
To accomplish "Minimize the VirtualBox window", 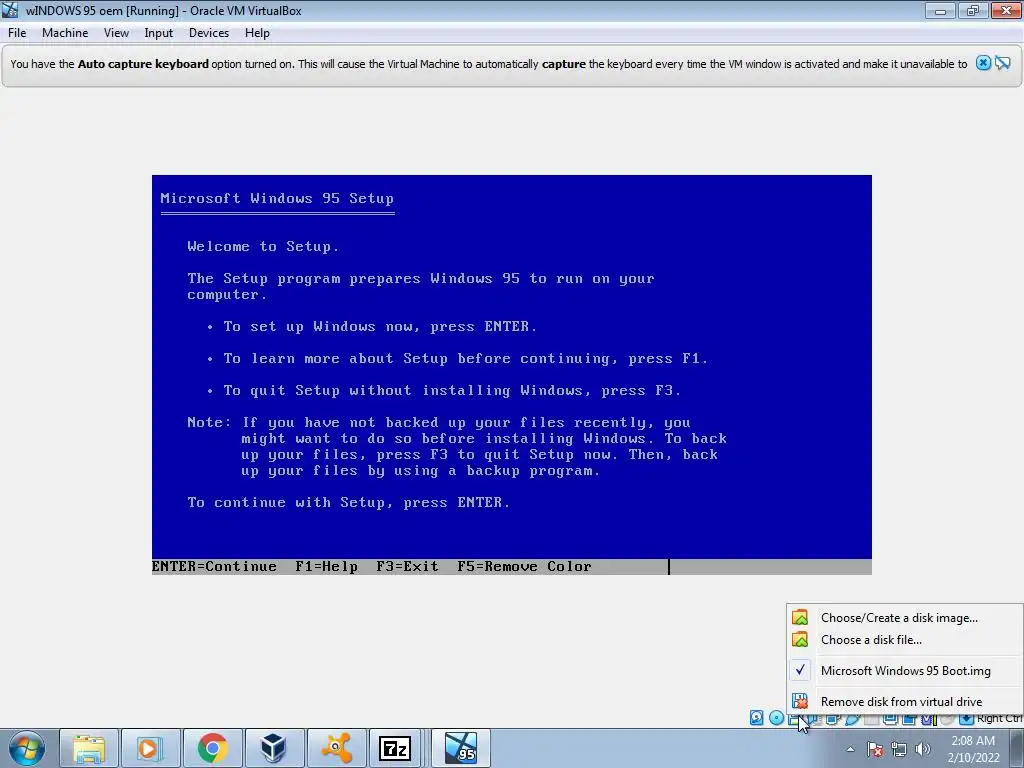I will pyautogui.click(x=940, y=10).
